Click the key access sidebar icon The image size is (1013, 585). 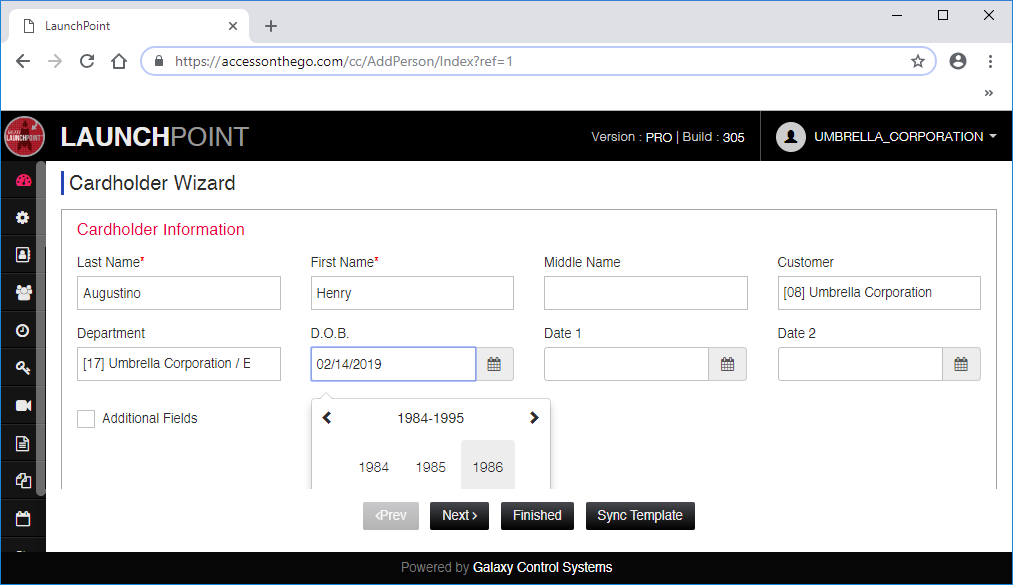click(x=23, y=368)
